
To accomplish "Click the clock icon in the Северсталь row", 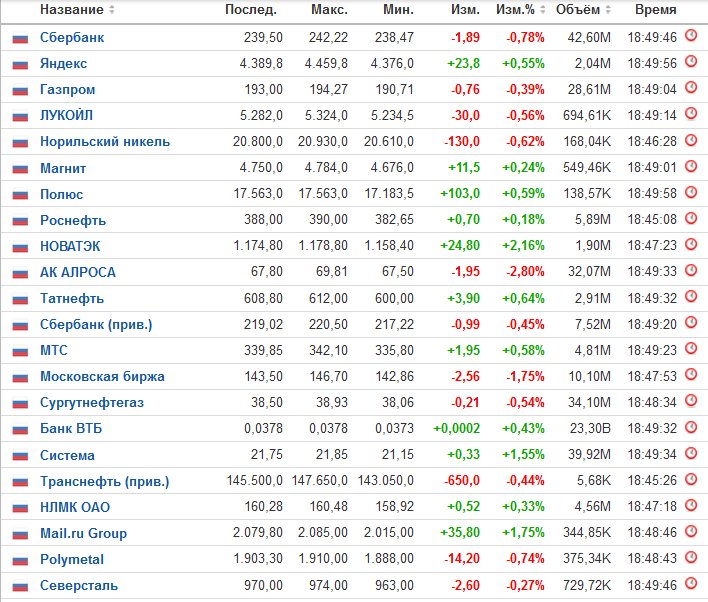I will (691, 583).
